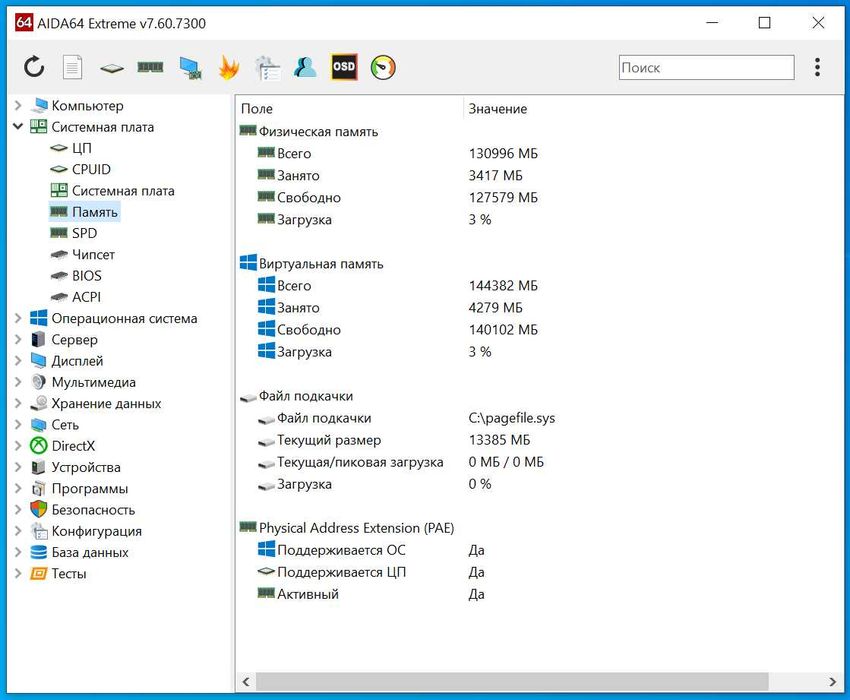
Task: Click the AIDA64 app icon in title bar
Action: [x=24, y=23]
